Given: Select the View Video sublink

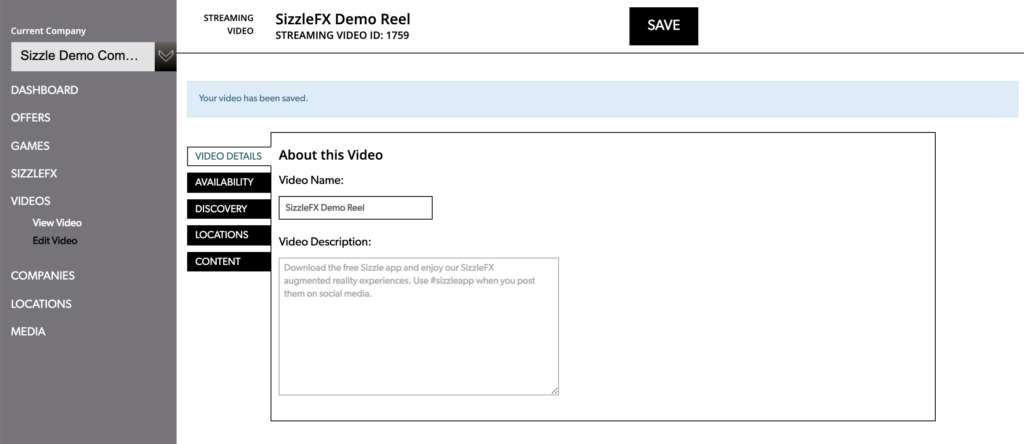Looking at the screenshot, I should (x=57, y=223).
